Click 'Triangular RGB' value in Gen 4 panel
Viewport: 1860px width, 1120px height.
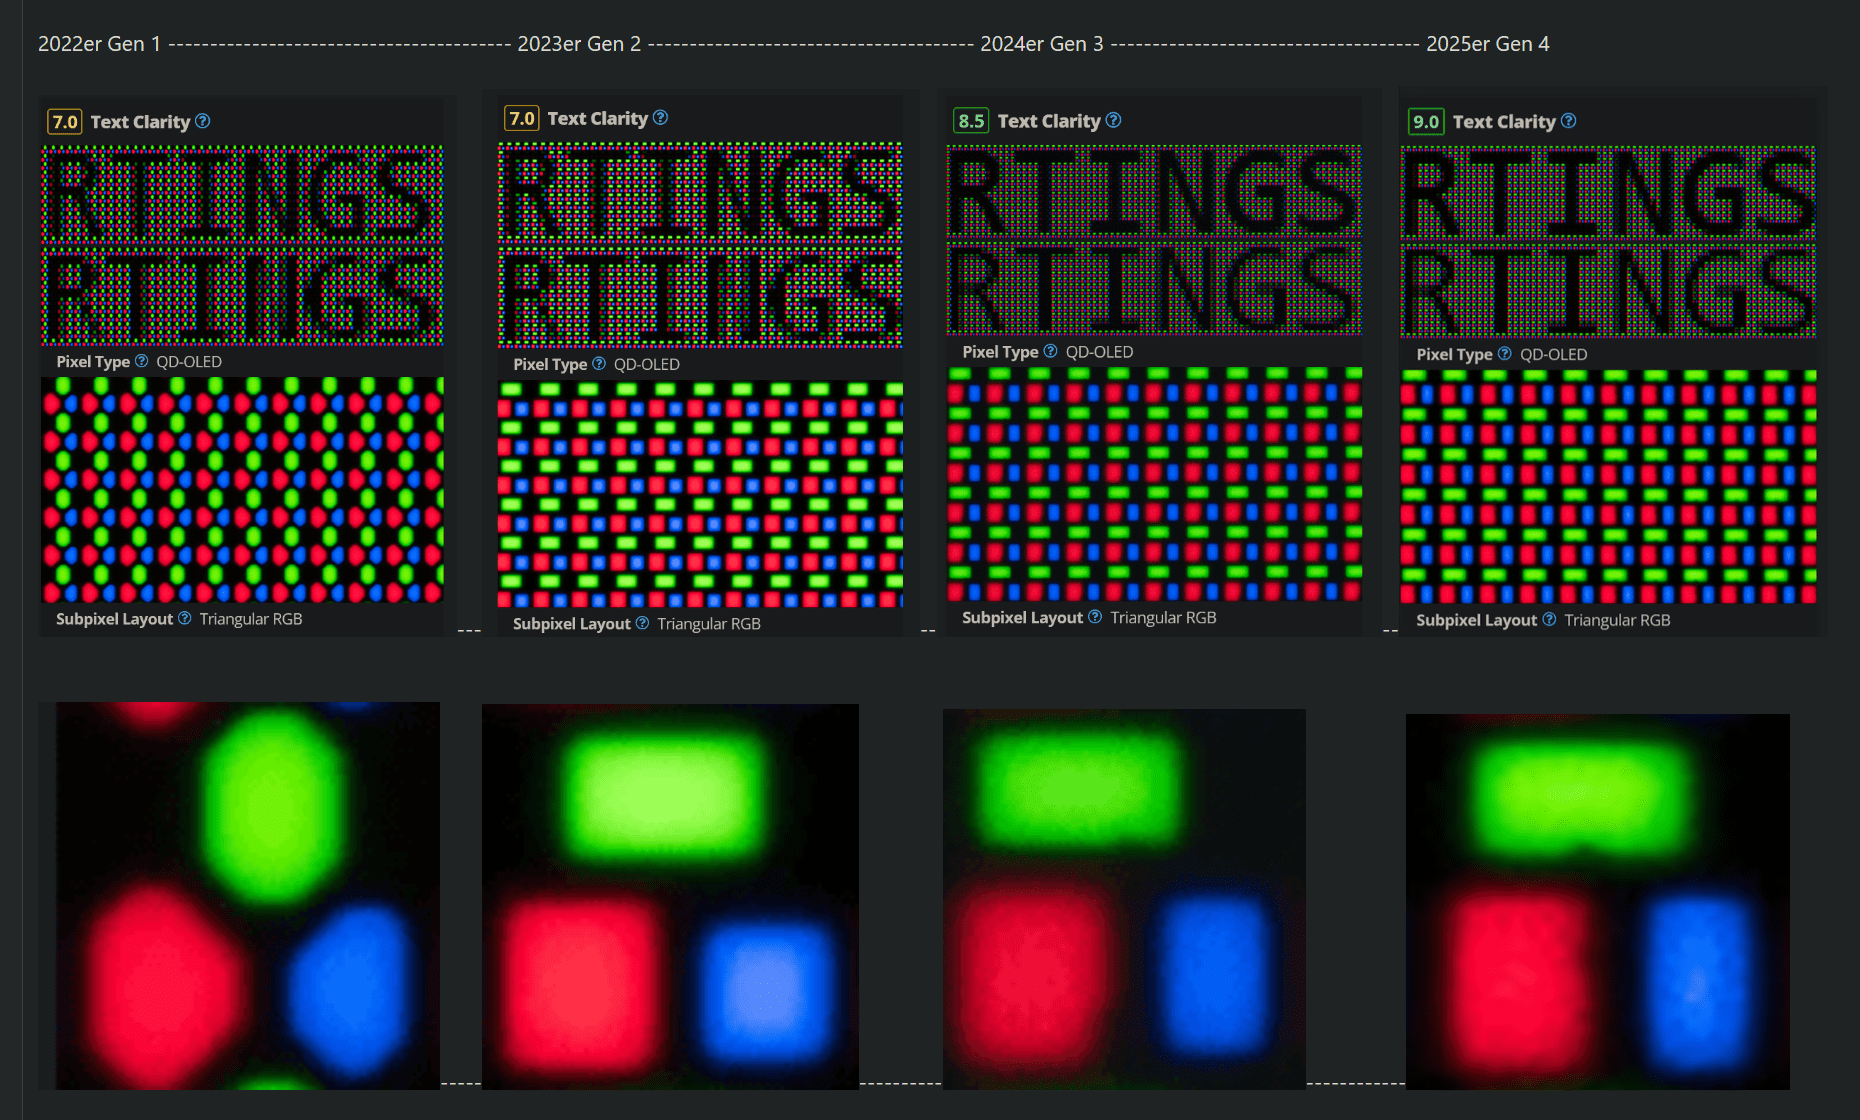[1617, 620]
